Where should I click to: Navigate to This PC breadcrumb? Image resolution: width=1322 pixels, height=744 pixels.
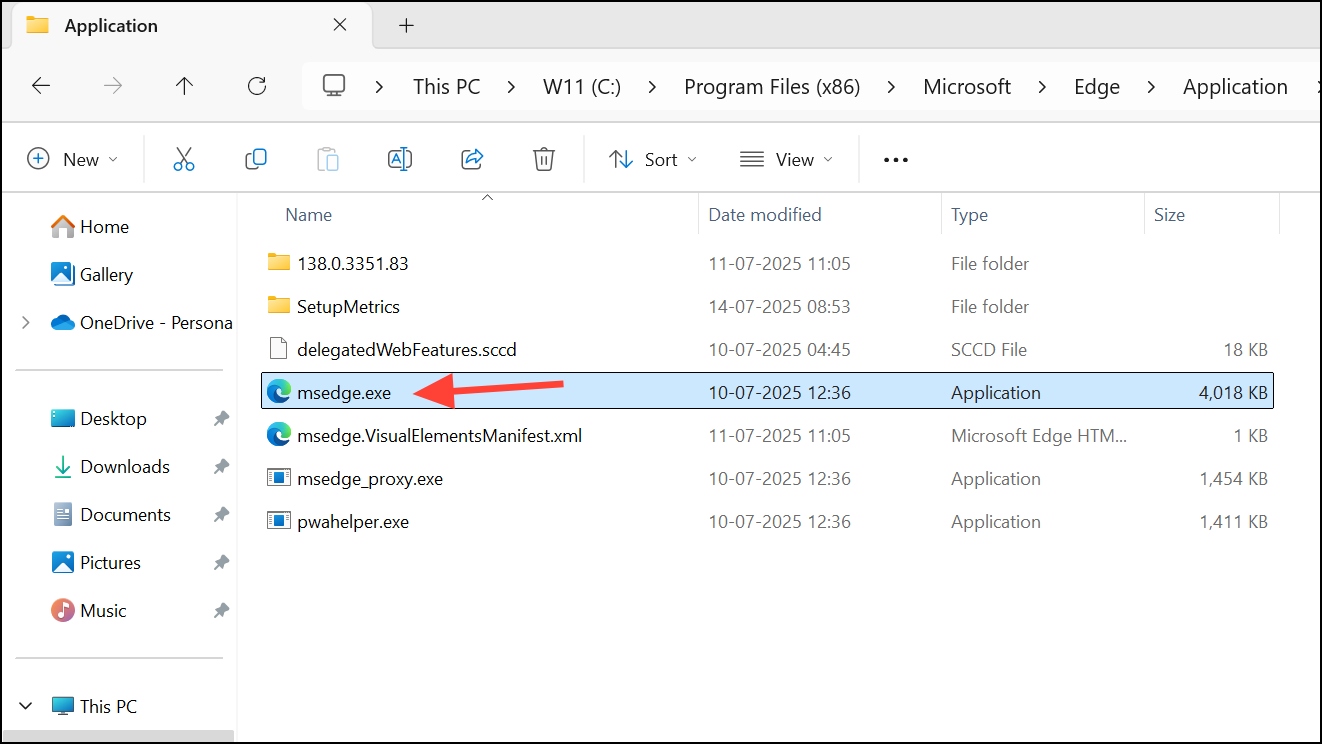[x=447, y=87]
